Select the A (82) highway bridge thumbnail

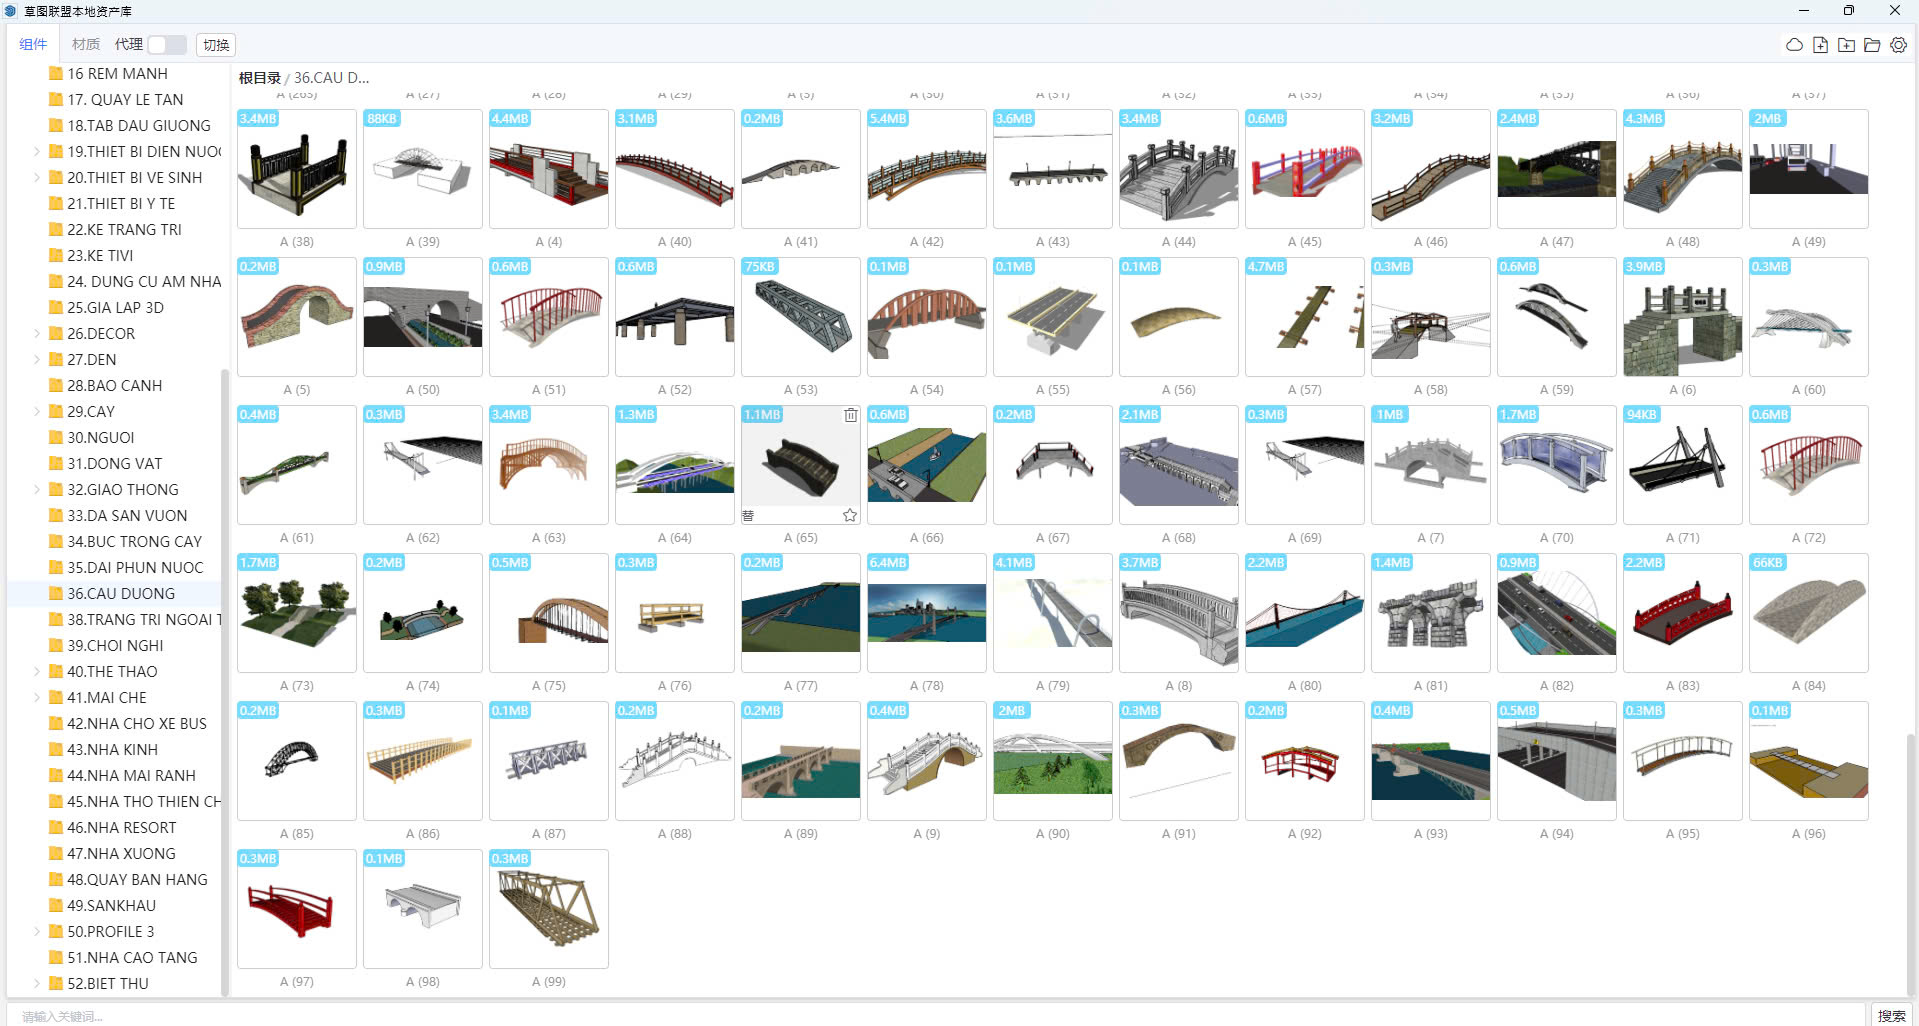(1556, 613)
